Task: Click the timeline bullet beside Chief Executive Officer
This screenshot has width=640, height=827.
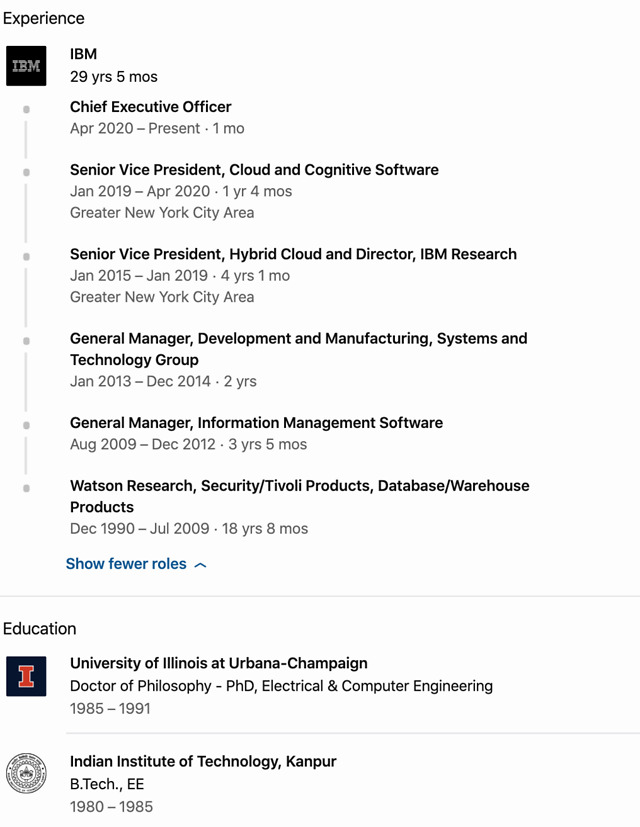Action: tap(26, 109)
